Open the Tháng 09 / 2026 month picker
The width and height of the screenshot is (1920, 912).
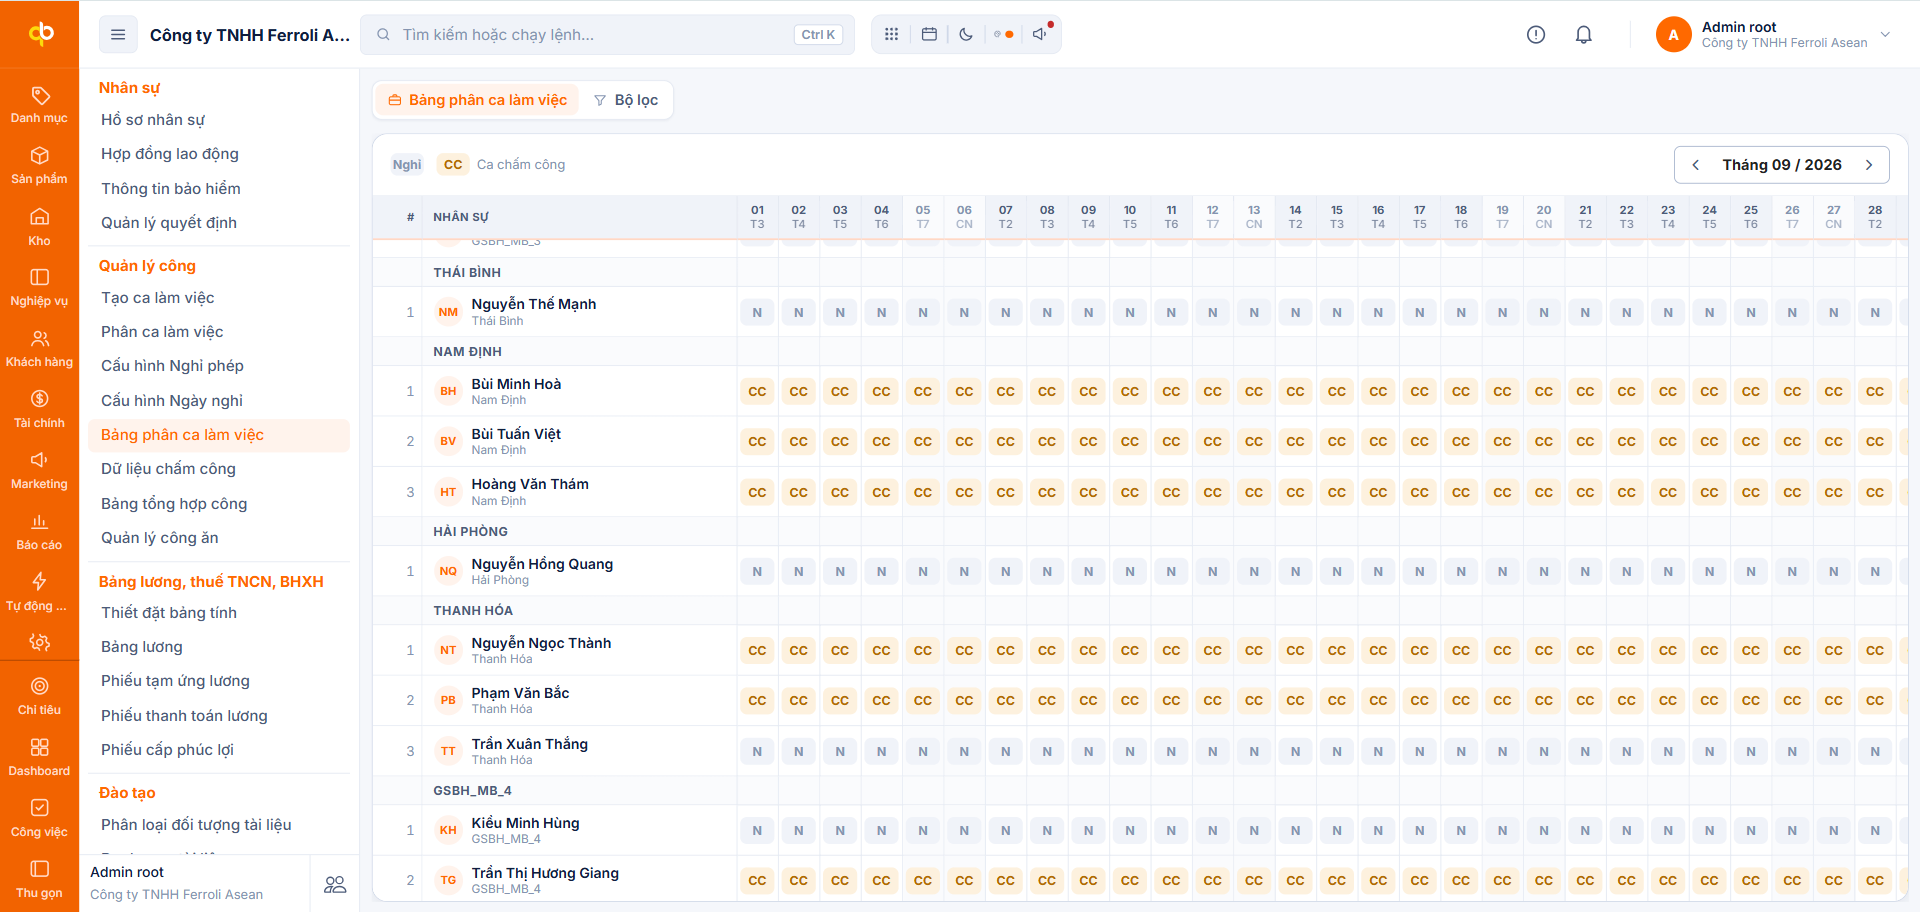click(x=1782, y=165)
